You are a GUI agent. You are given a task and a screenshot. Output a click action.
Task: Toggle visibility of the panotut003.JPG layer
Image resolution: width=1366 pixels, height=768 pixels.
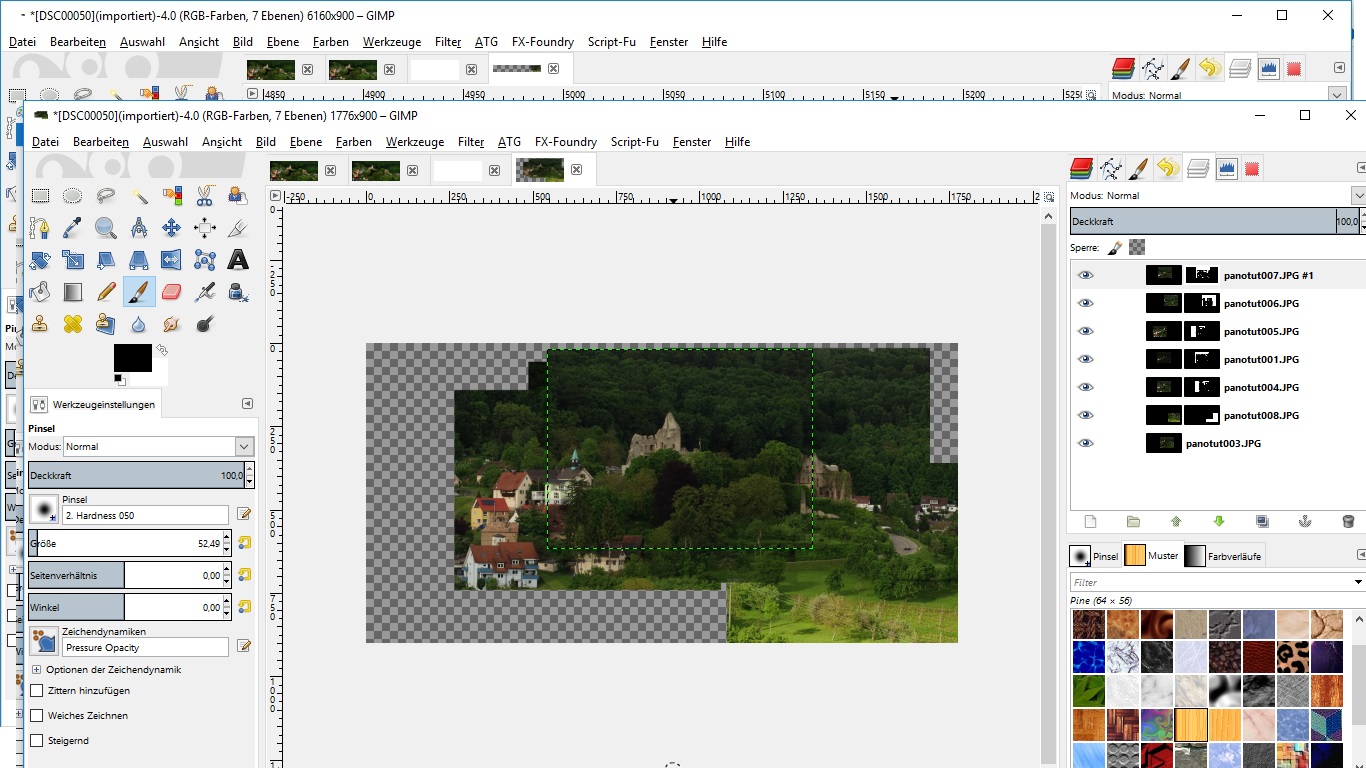tap(1086, 443)
